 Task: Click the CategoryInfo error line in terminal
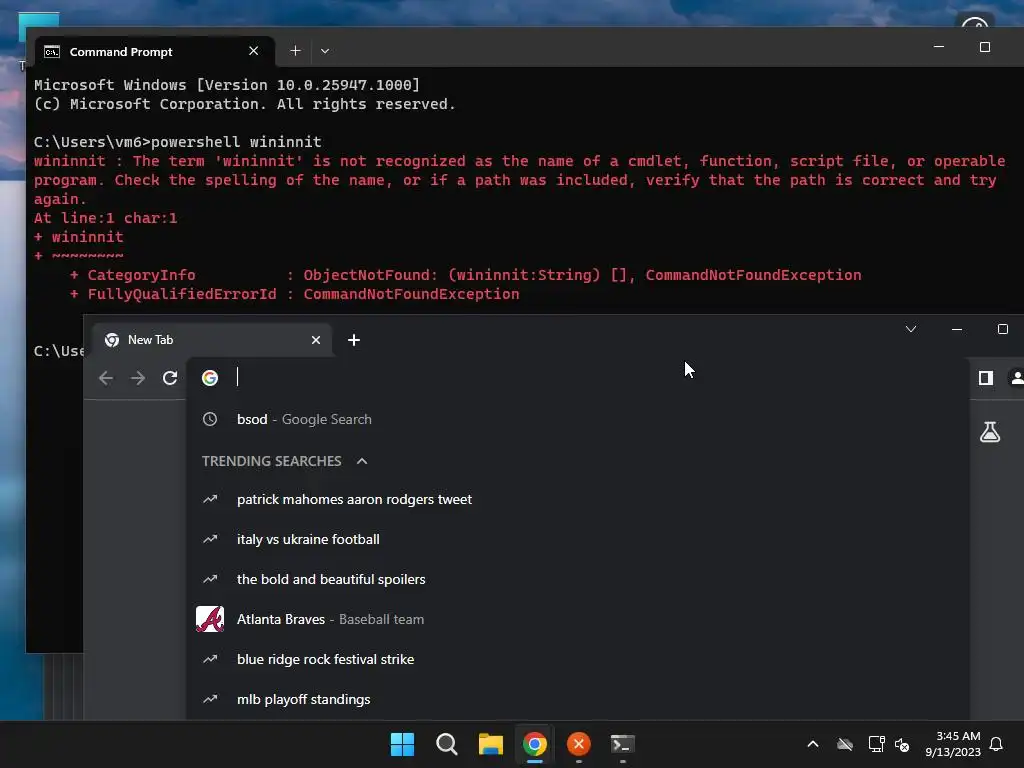click(466, 275)
